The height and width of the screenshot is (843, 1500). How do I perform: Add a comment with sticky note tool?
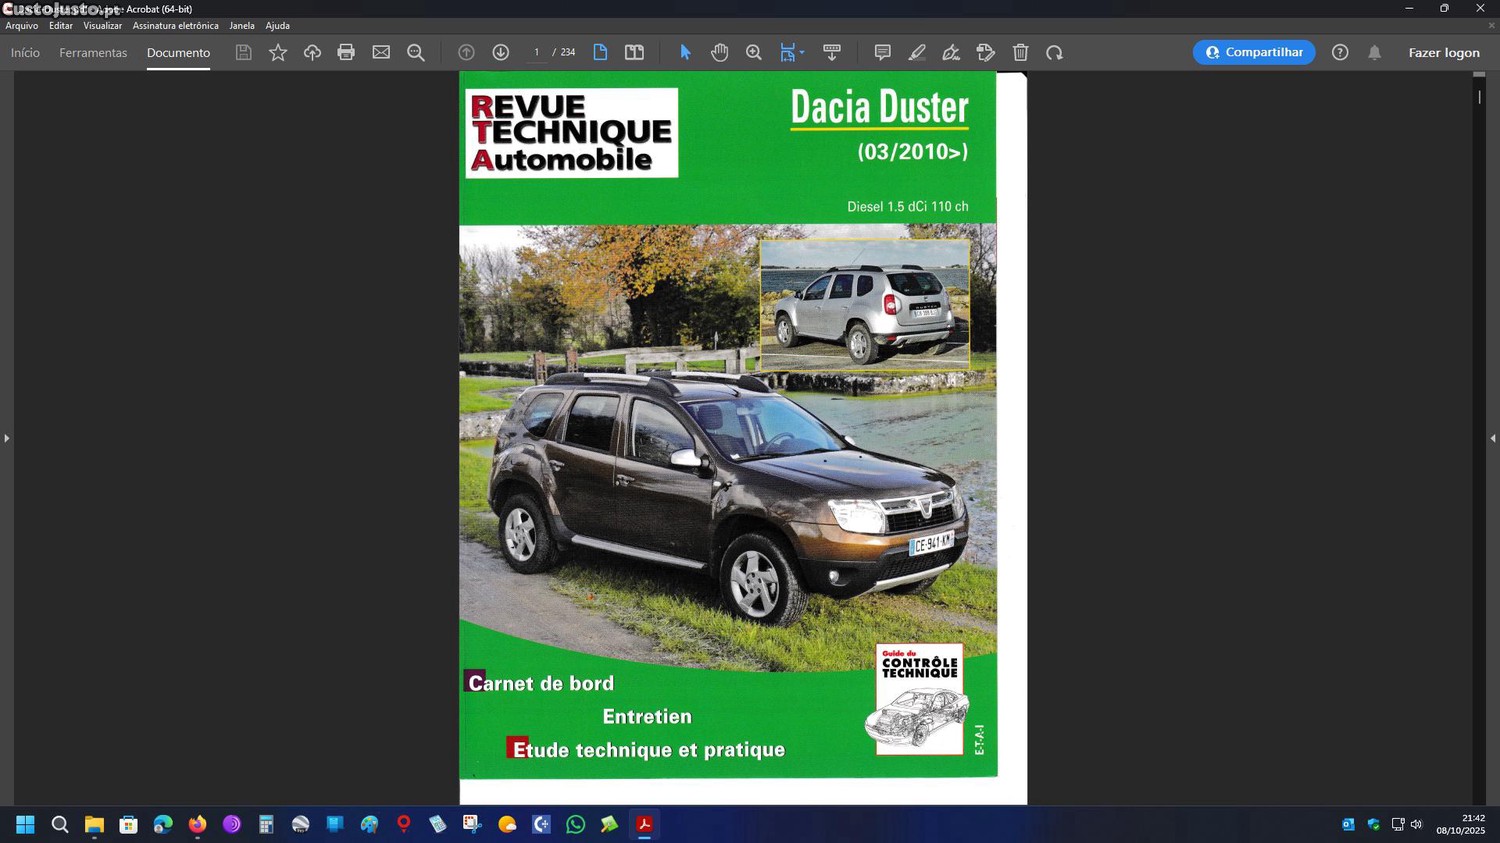click(x=882, y=53)
